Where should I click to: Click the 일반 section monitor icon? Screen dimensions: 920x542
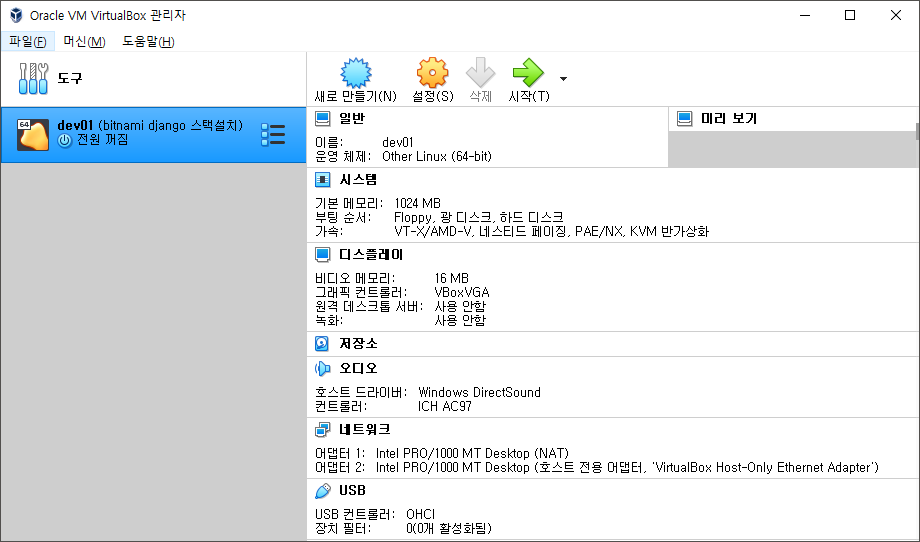pos(322,118)
